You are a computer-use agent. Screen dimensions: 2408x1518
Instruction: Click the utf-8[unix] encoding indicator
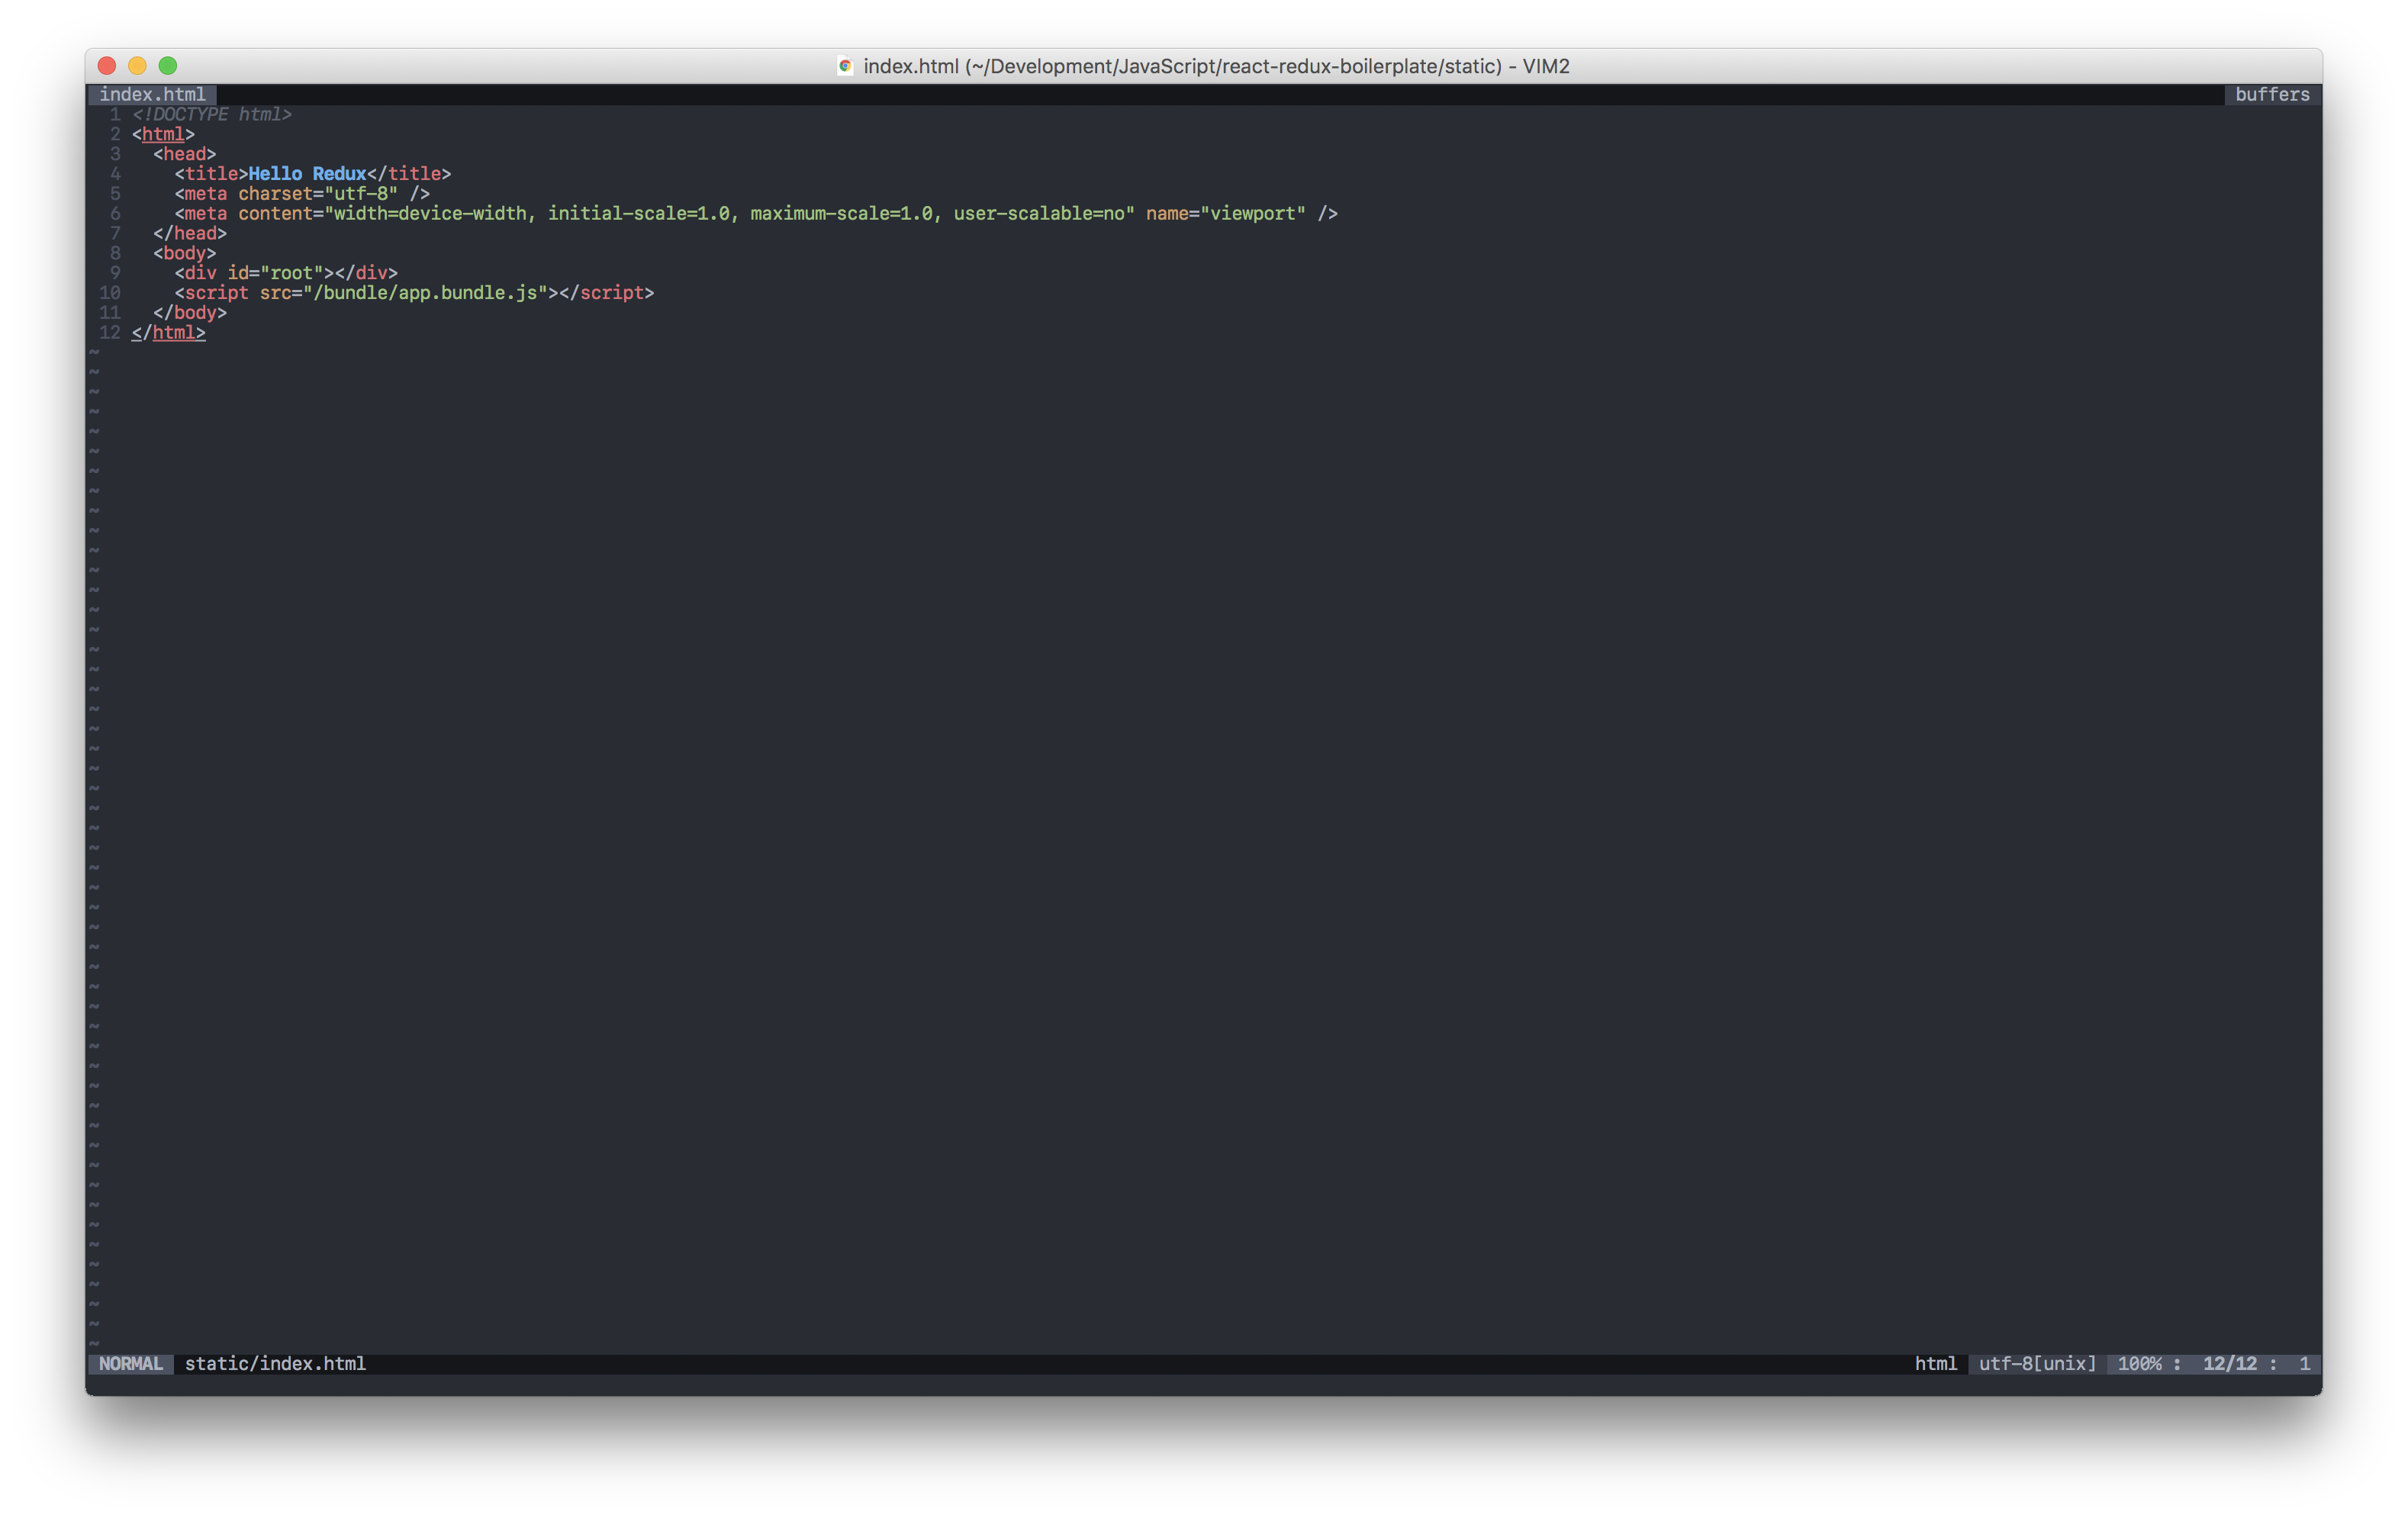[x=2037, y=1364]
